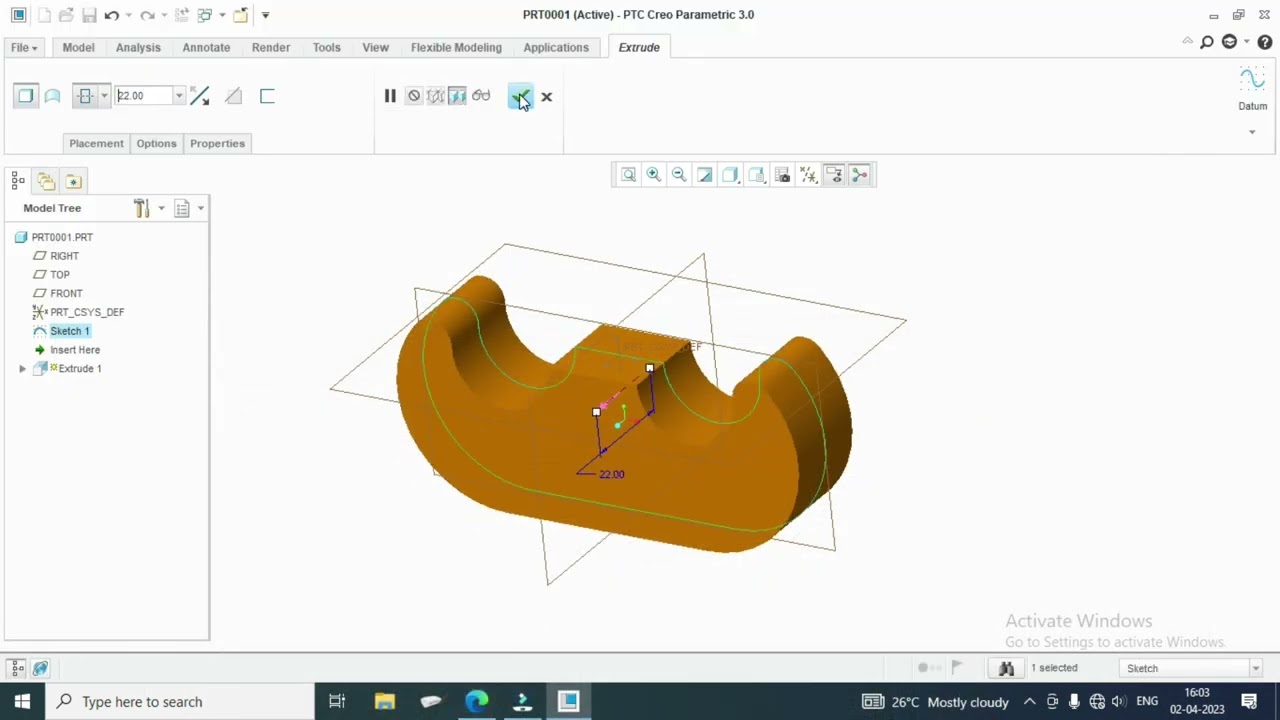Screen dimensions: 1280x720
Task: Show the Model Tree navigator tab
Action: (17, 181)
